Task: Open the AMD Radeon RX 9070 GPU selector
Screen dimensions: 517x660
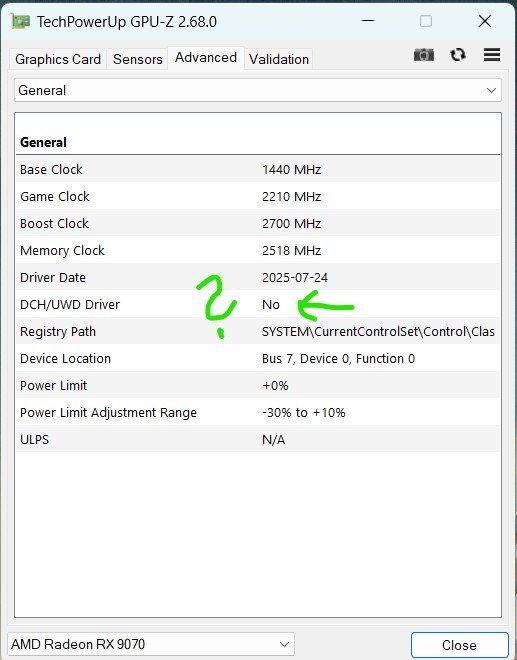Action: tap(151, 644)
